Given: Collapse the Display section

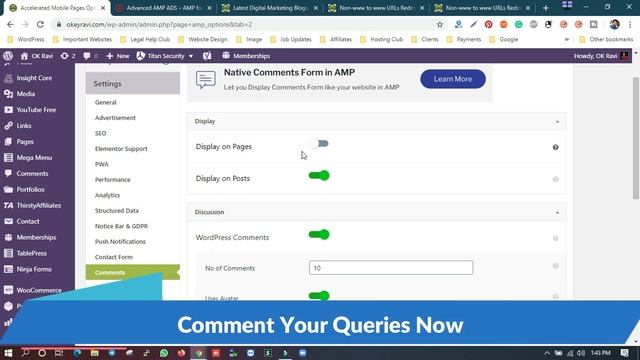Looking at the screenshot, I should tap(557, 122).
